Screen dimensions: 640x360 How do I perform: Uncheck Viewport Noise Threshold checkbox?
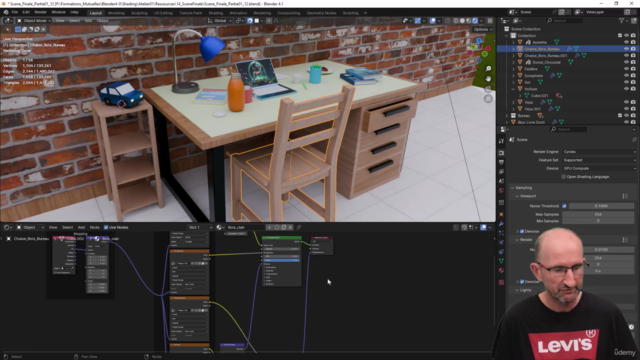[564, 206]
